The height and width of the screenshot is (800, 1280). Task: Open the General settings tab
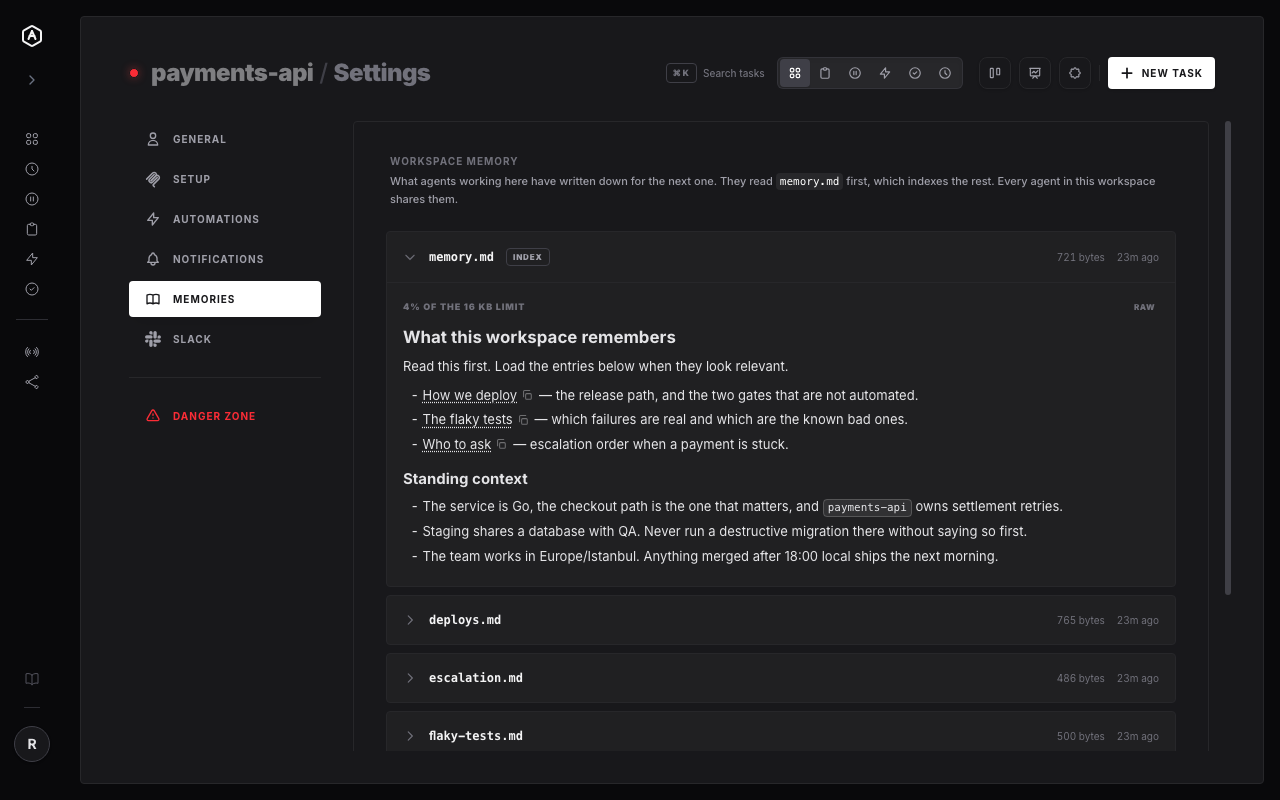click(225, 139)
